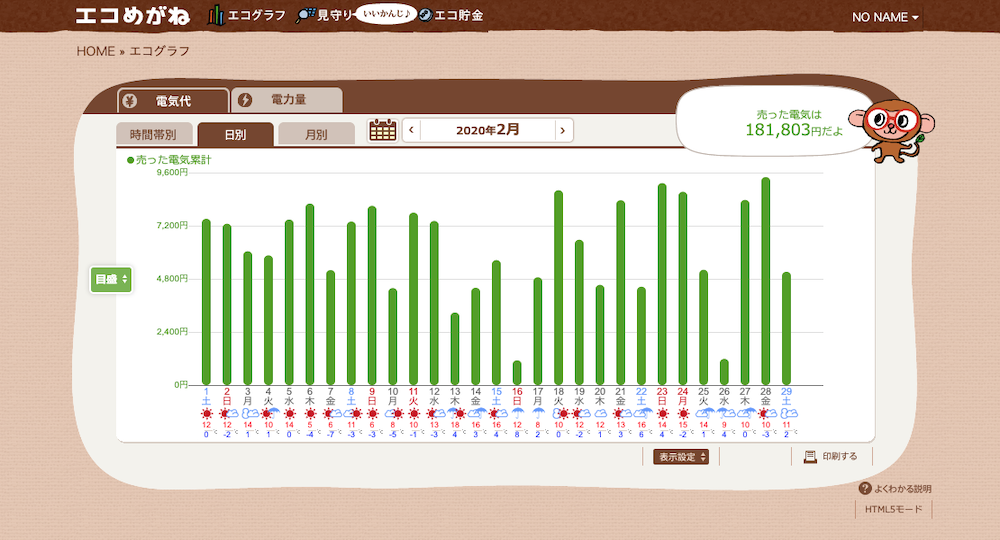
Task: Open 目盛 scale dropdown
Action: pyautogui.click(x=111, y=279)
